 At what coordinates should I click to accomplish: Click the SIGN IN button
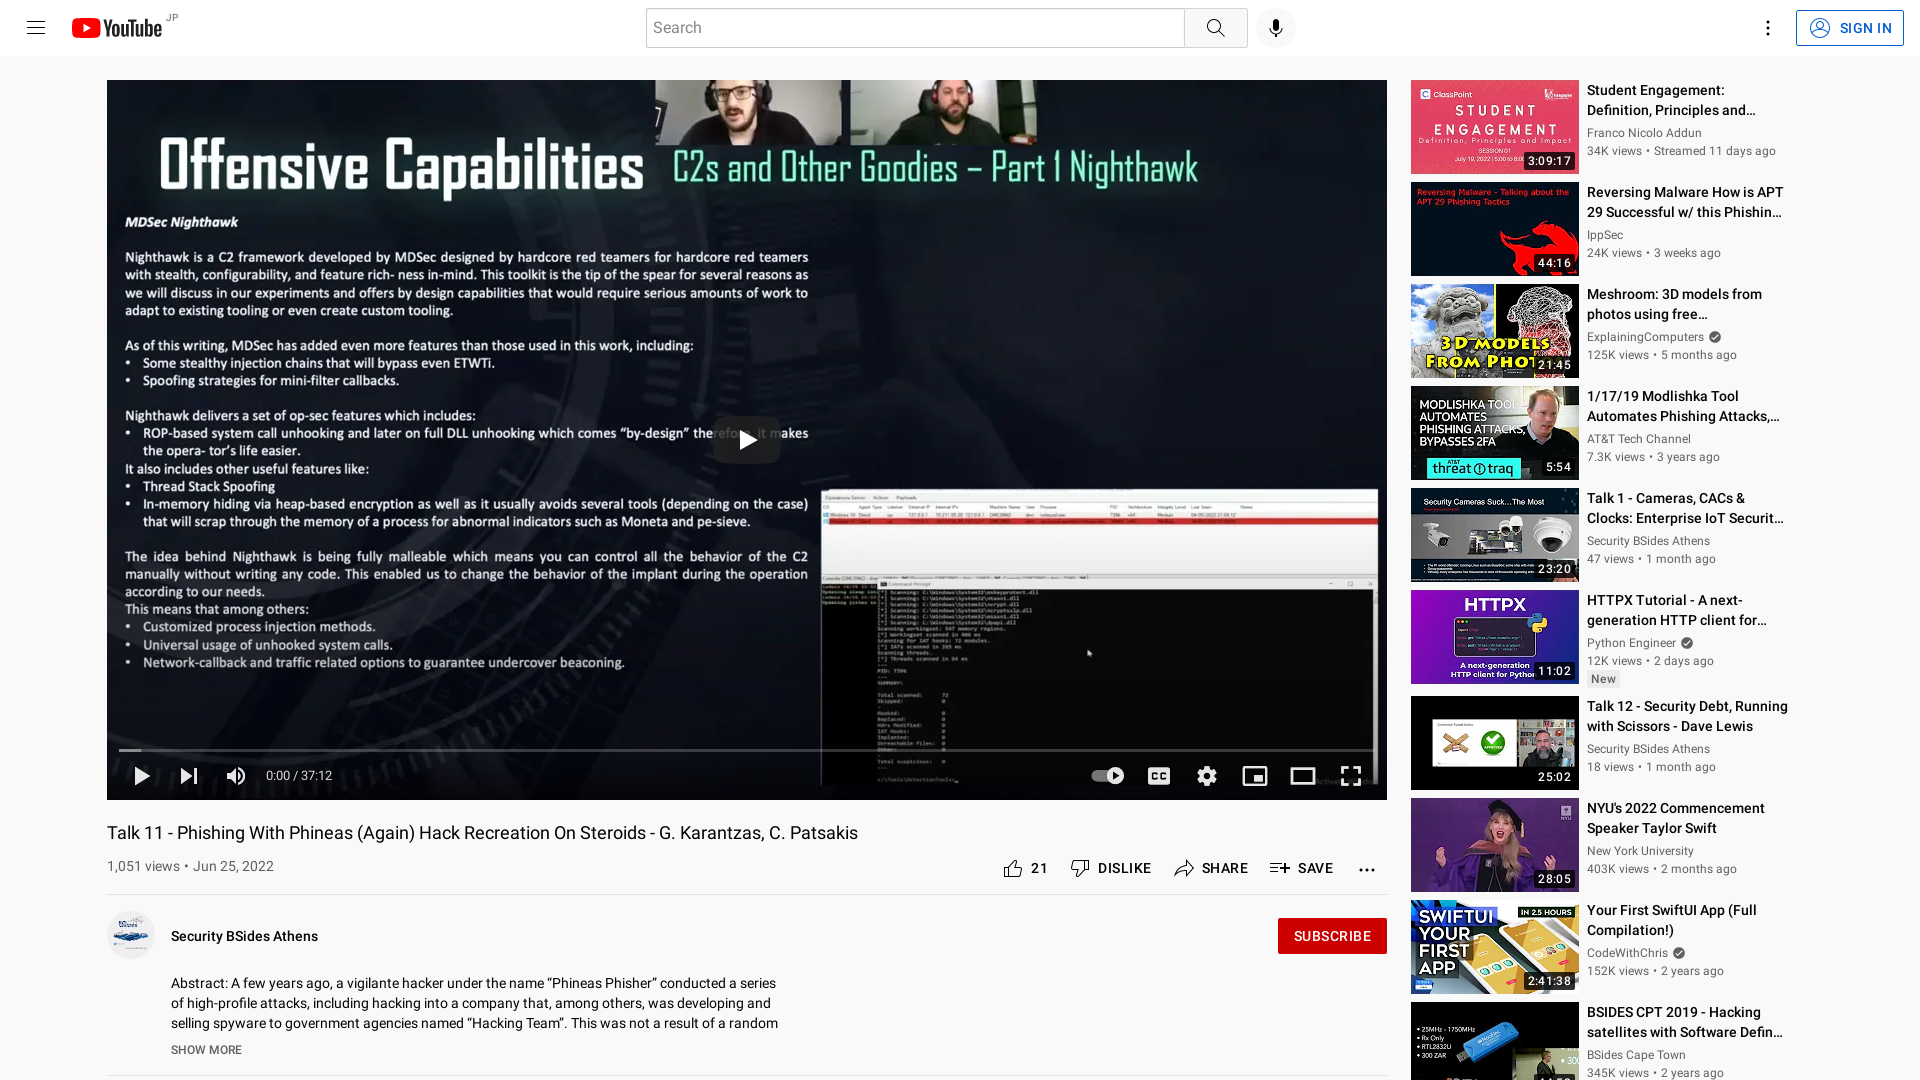click(1849, 27)
